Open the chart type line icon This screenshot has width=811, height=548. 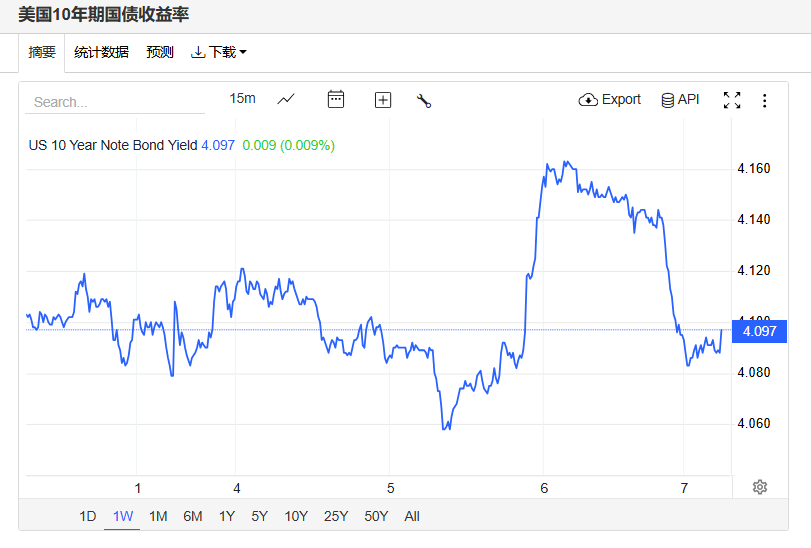(x=286, y=99)
